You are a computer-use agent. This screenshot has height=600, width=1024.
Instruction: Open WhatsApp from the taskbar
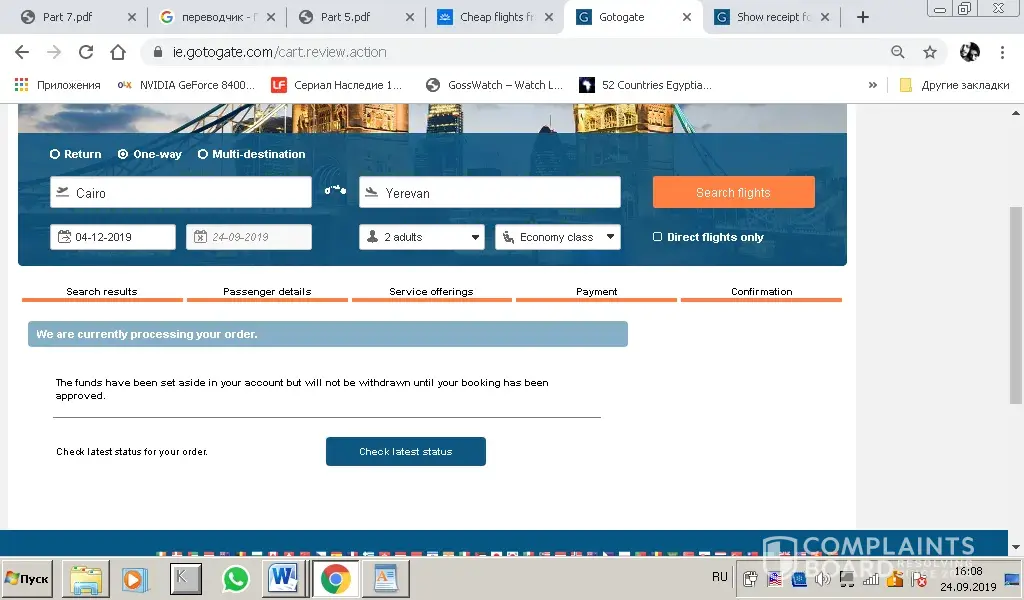236,579
